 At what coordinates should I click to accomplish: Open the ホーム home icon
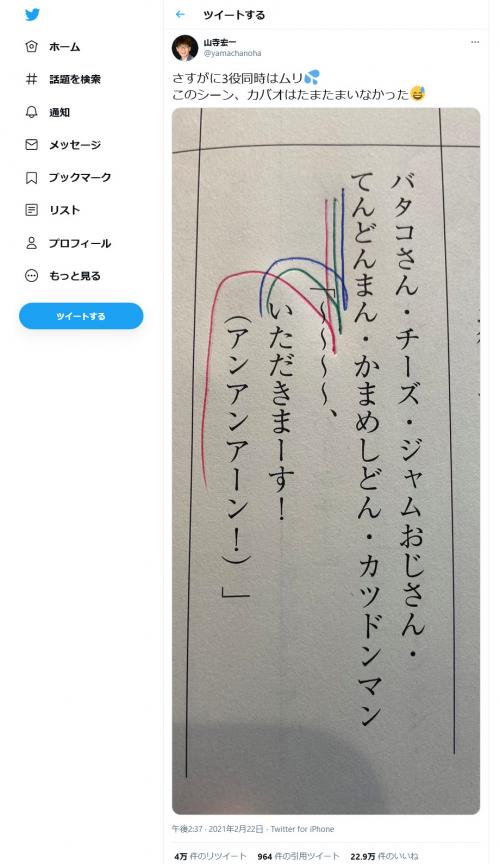(x=32, y=47)
